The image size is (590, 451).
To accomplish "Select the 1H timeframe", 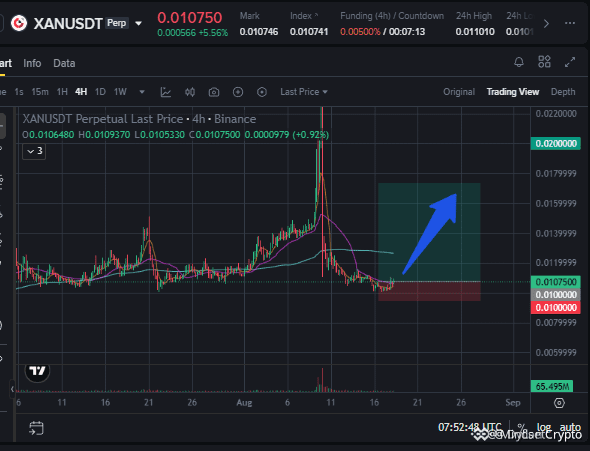I will [x=62, y=92].
